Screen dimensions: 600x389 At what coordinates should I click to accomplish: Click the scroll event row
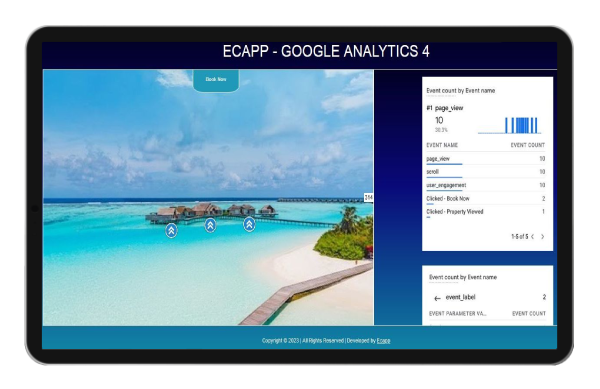tap(486, 172)
